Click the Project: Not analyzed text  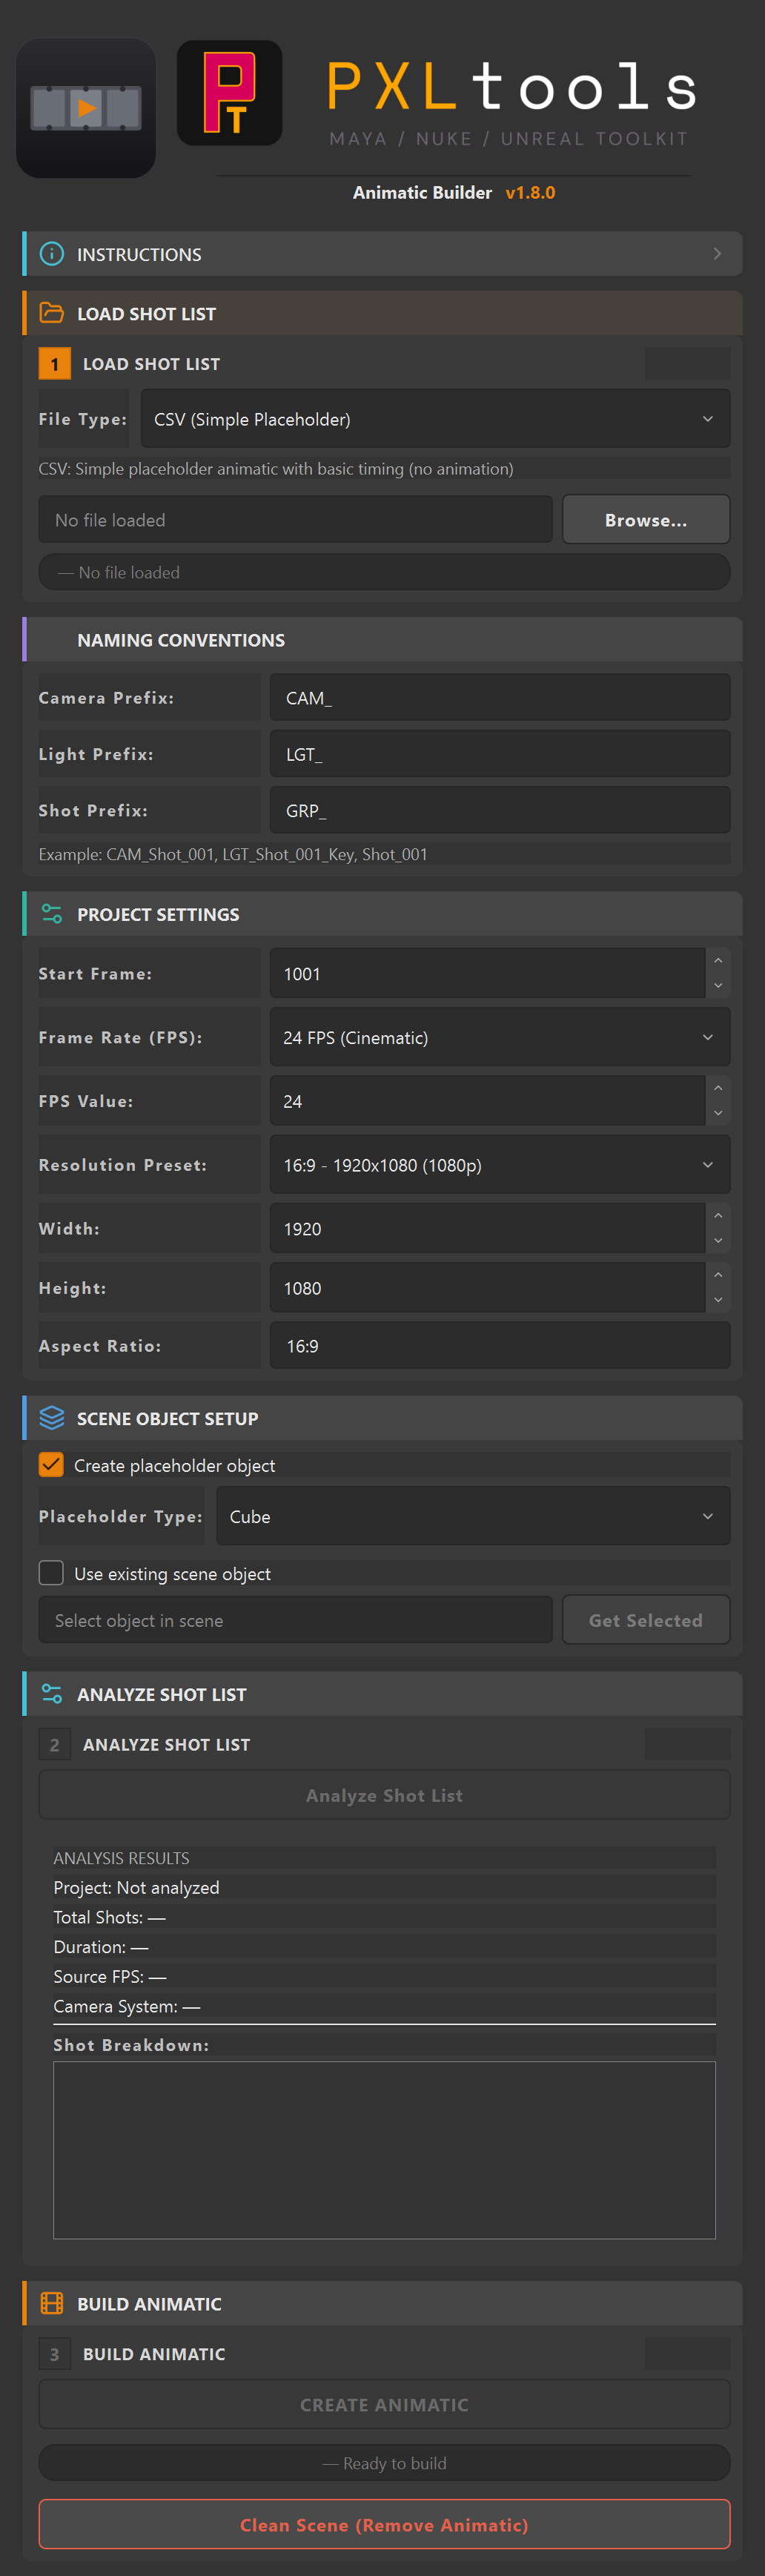[x=136, y=1887]
